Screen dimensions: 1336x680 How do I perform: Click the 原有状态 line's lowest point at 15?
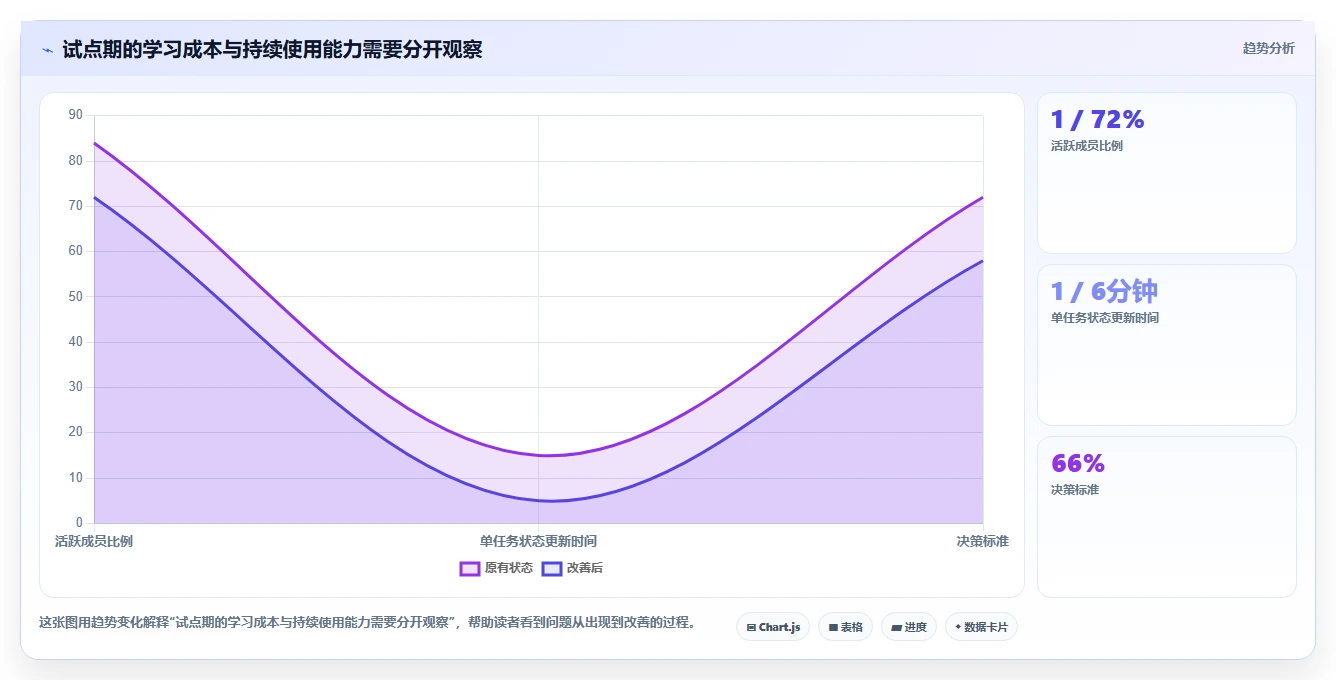(x=549, y=455)
